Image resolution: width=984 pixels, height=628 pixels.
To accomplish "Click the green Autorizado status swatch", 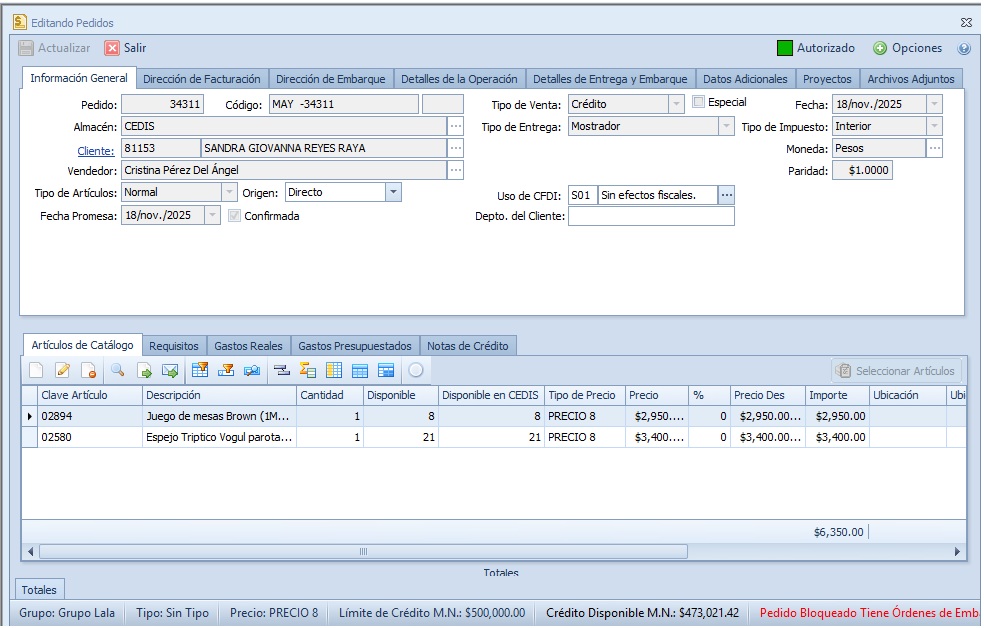I will coord(785,48).
